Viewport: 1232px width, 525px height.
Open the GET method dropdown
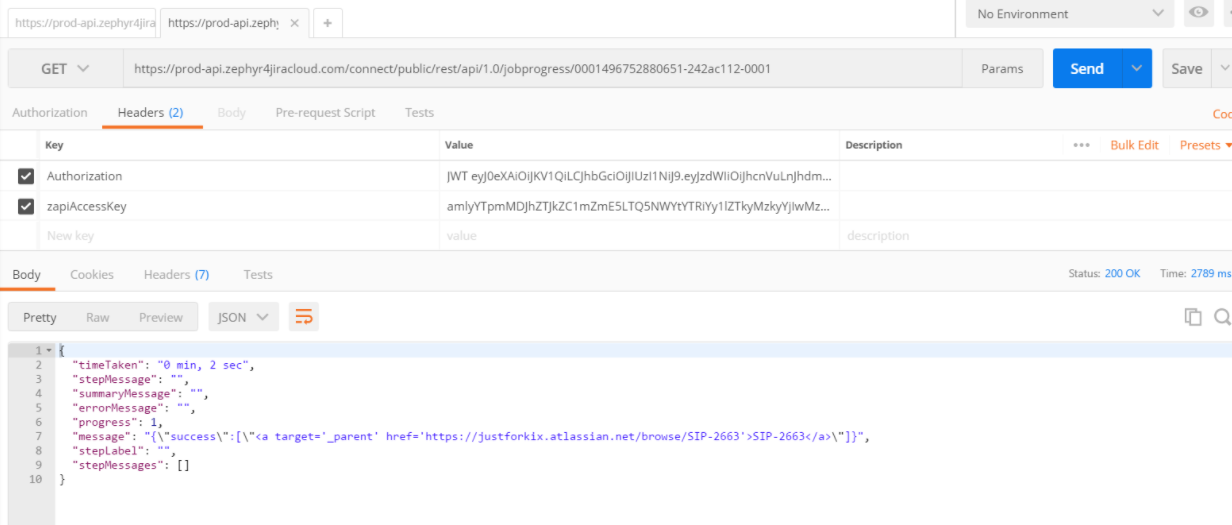65,69
